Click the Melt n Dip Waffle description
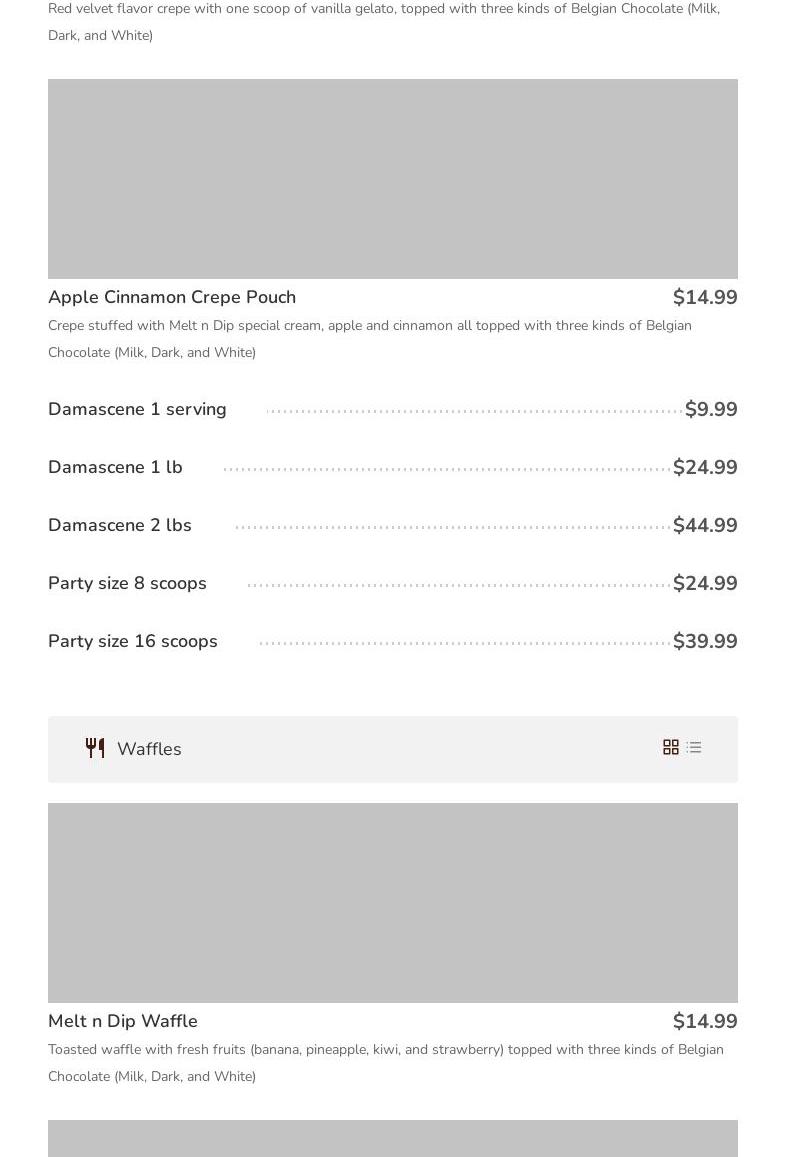Viewport: 785px width, 1157px height. coord(386,1062)
